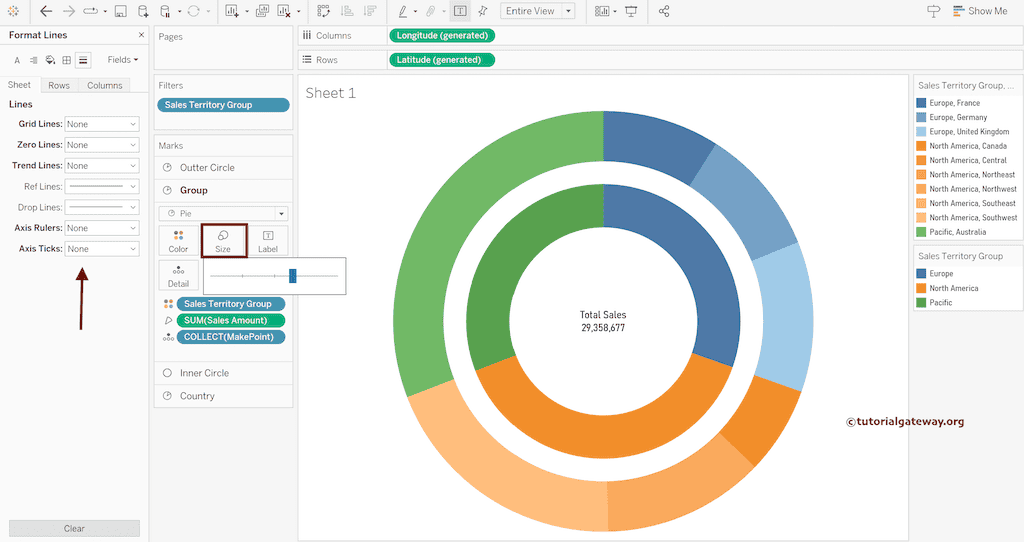Select the Format Alignment icon

33,60
